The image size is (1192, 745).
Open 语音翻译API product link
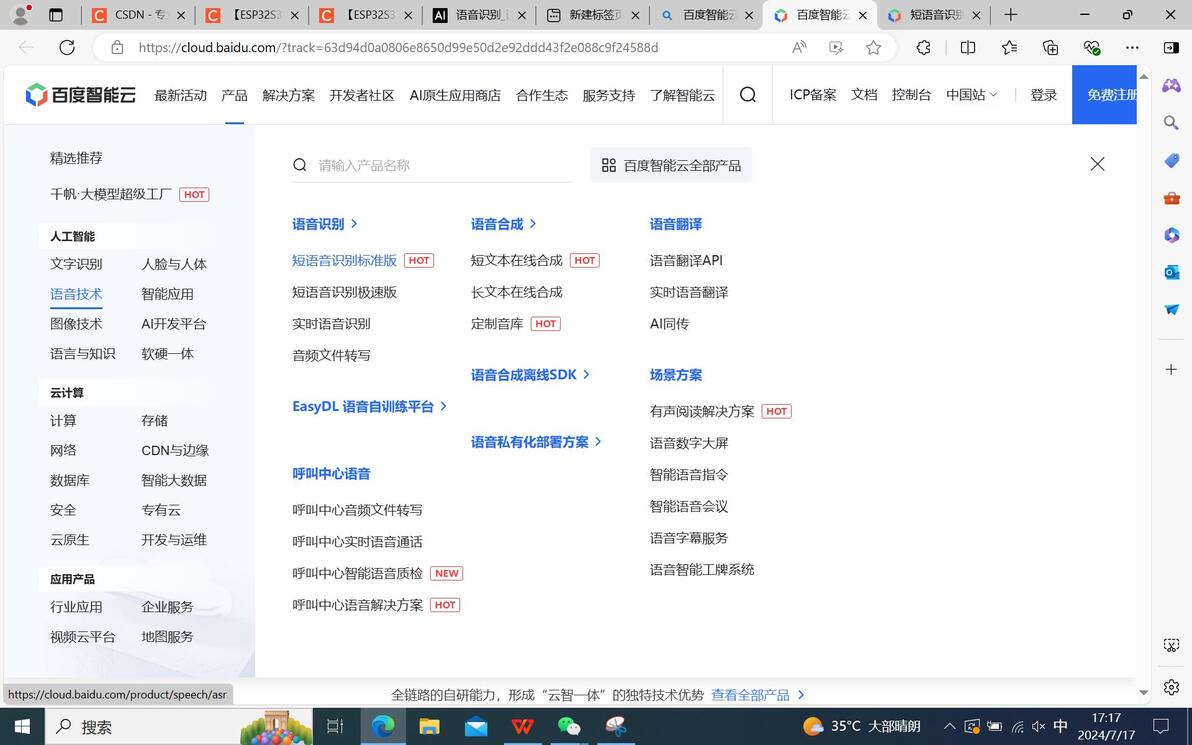[x=686, y=260]
